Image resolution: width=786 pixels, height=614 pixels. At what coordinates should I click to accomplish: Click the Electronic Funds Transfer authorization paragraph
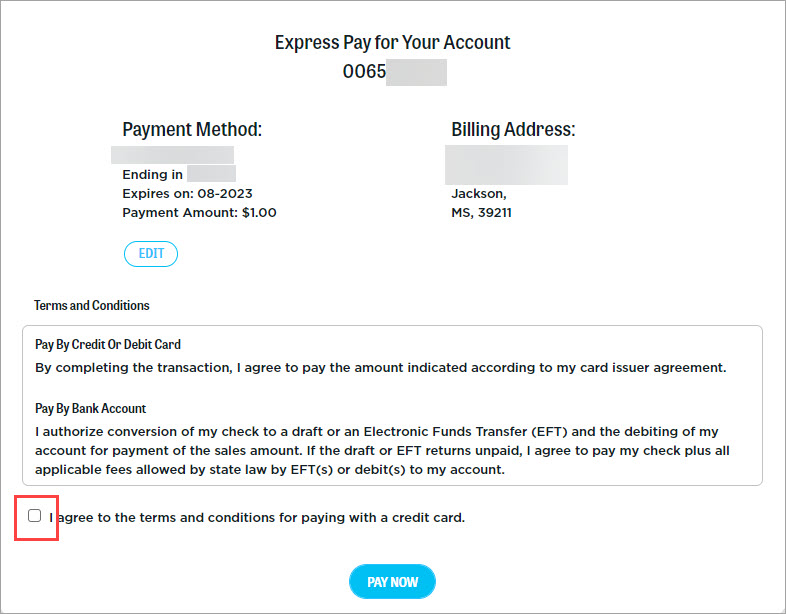click(381, 451)
